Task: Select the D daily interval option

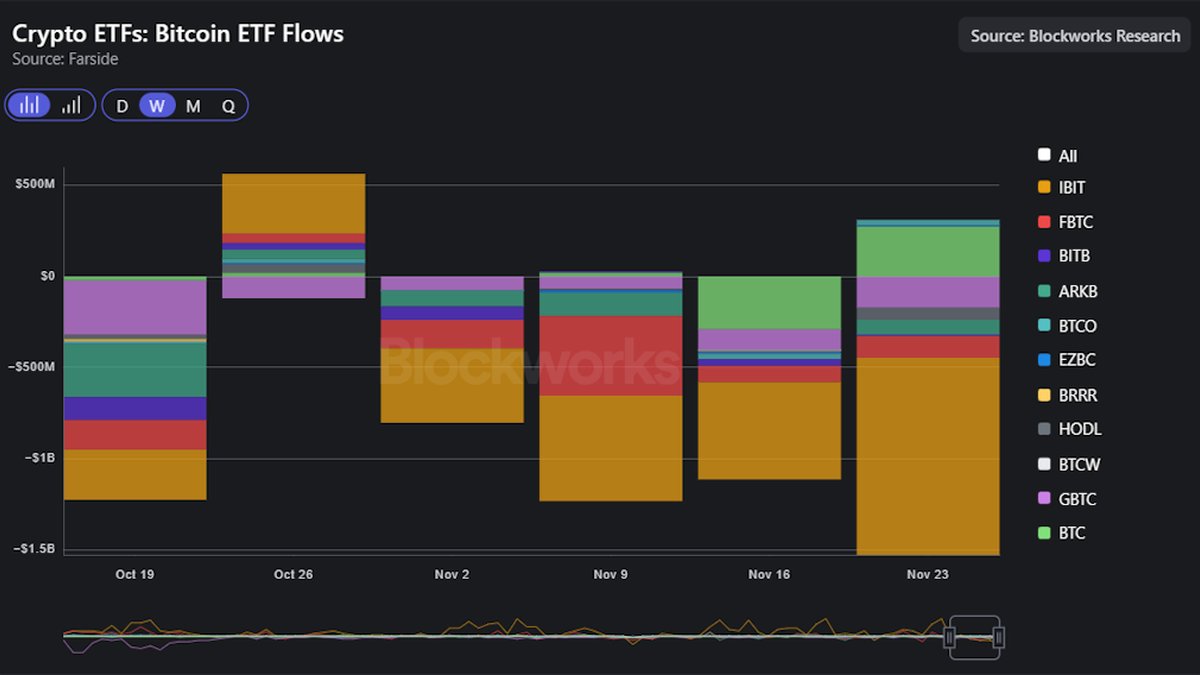Action: (121, 104)
